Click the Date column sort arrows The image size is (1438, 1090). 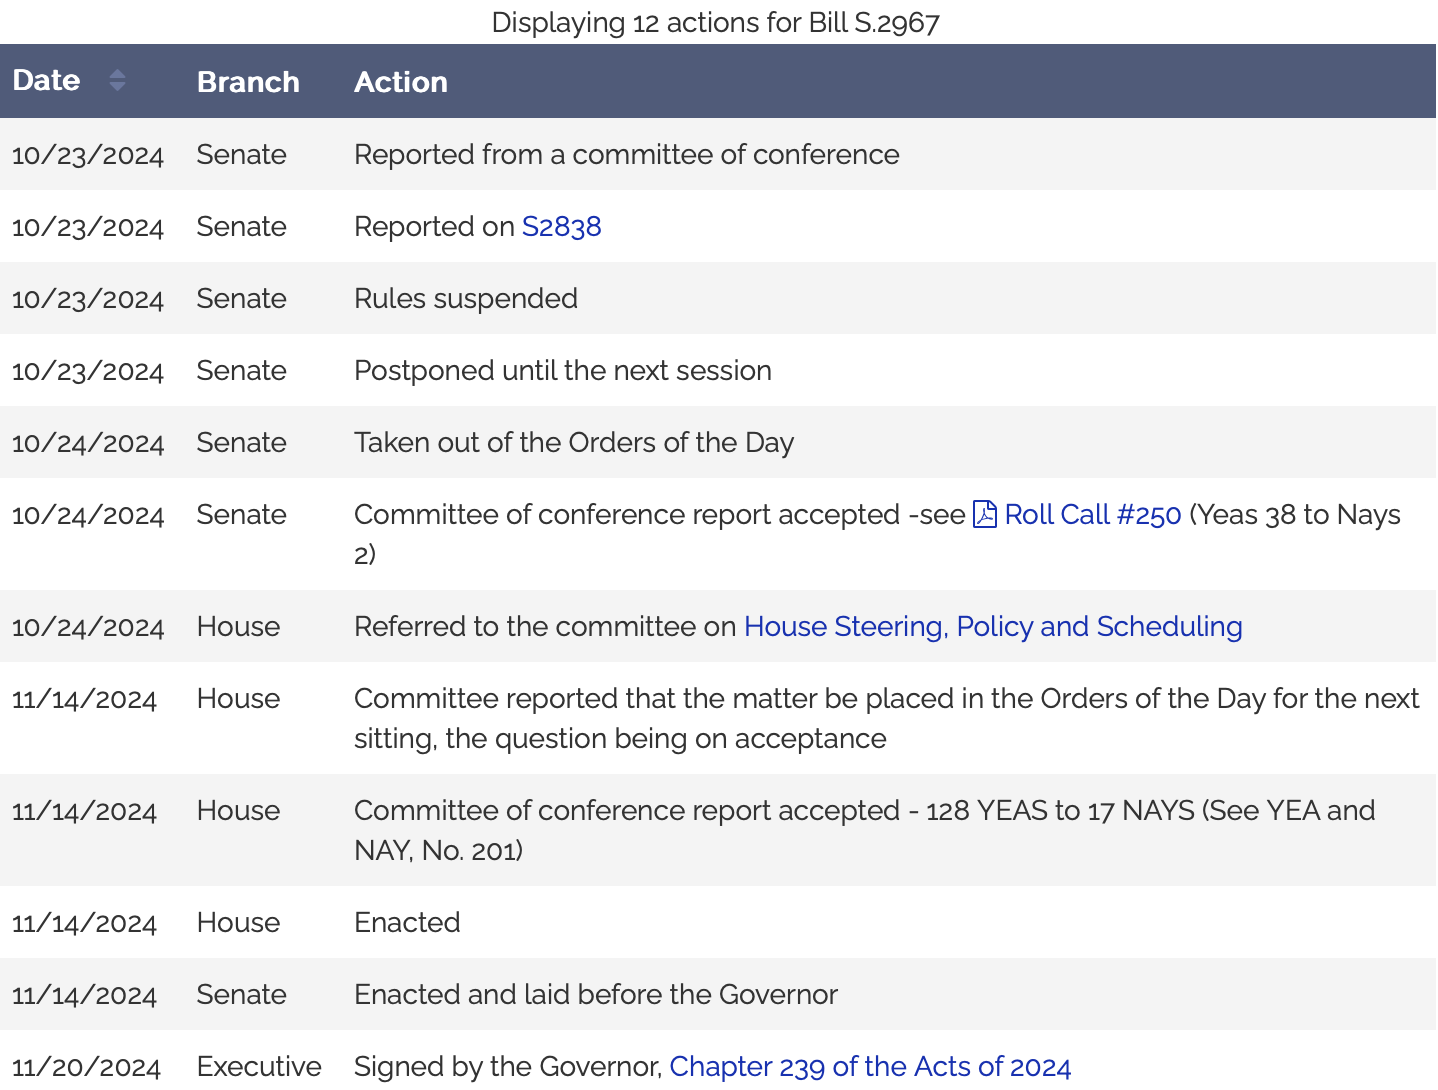tap(117, 81)
